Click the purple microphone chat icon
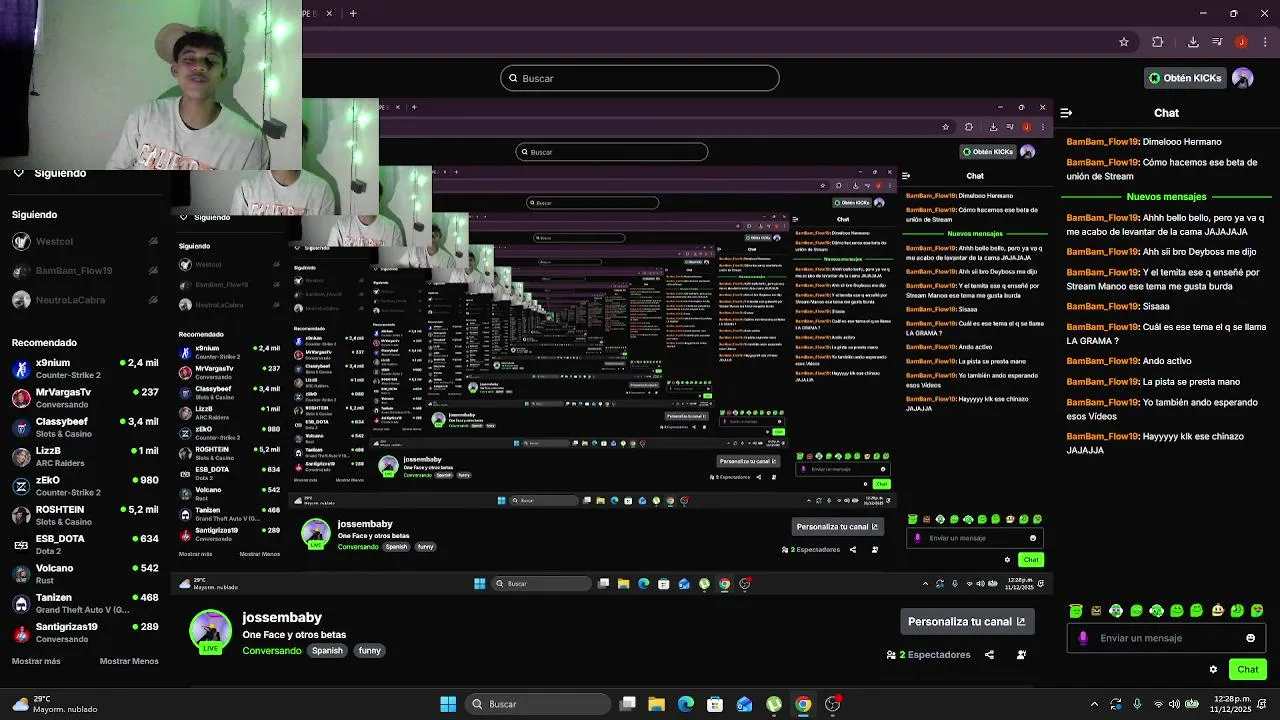The image size is (1280, 720). pos(1083,638)
